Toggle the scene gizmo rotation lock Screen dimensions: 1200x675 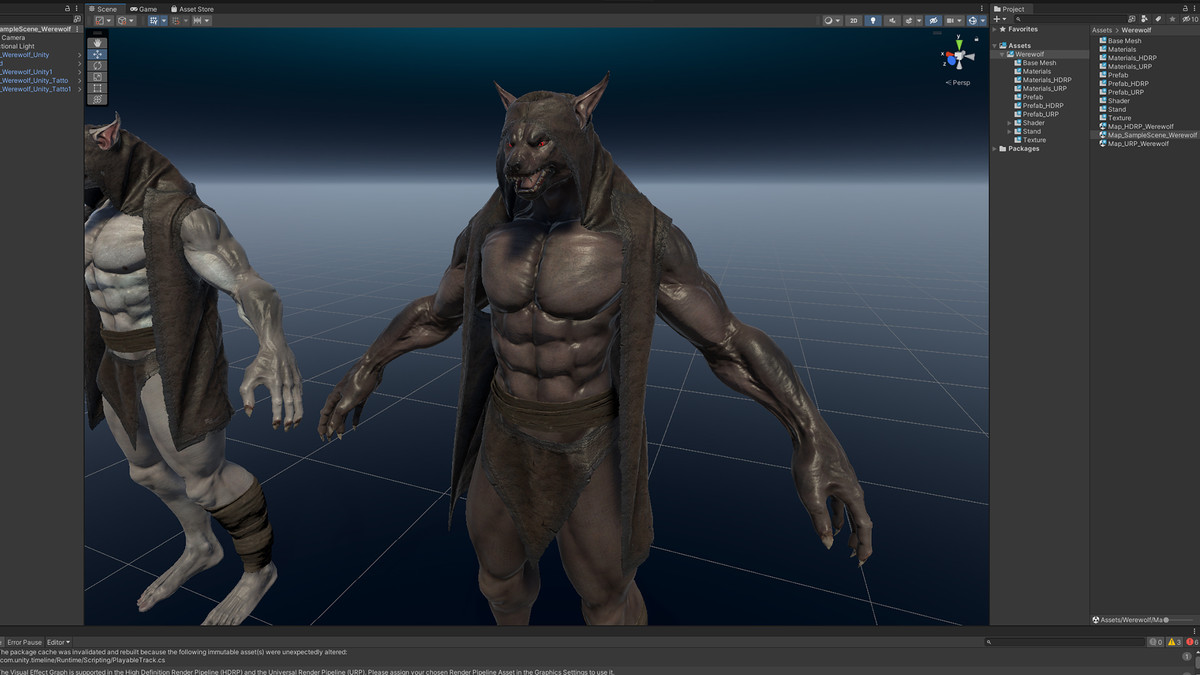978,38
